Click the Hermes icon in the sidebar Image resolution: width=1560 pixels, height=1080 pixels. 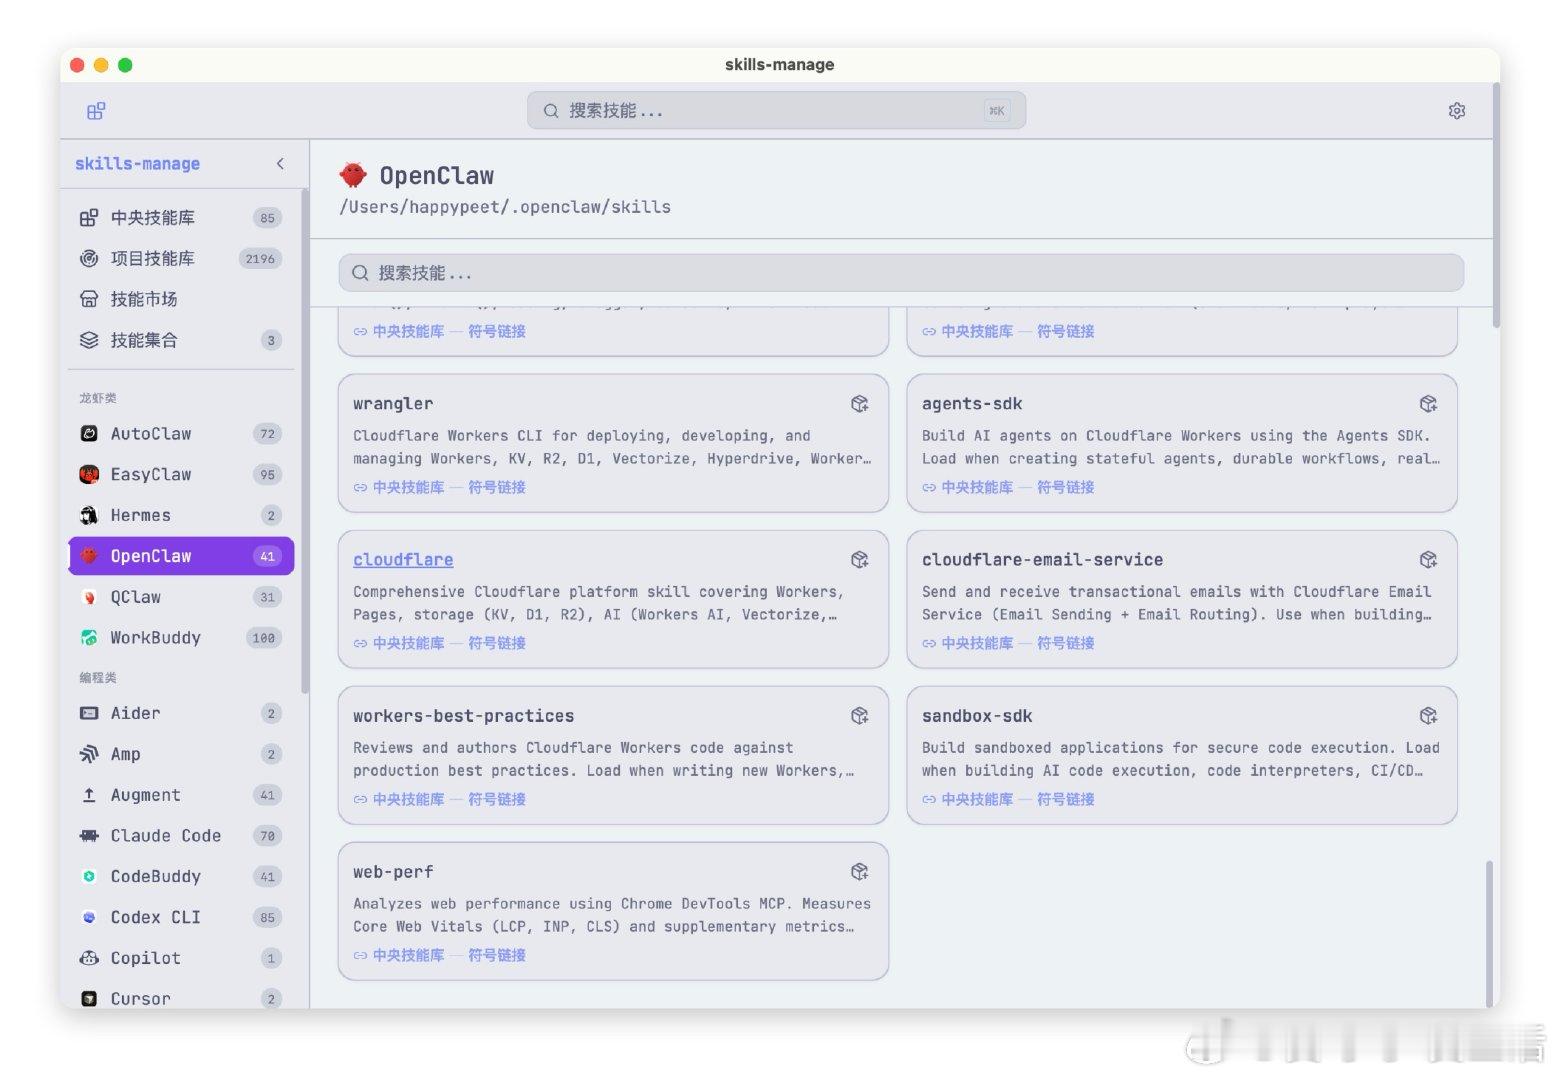[89, 515]
